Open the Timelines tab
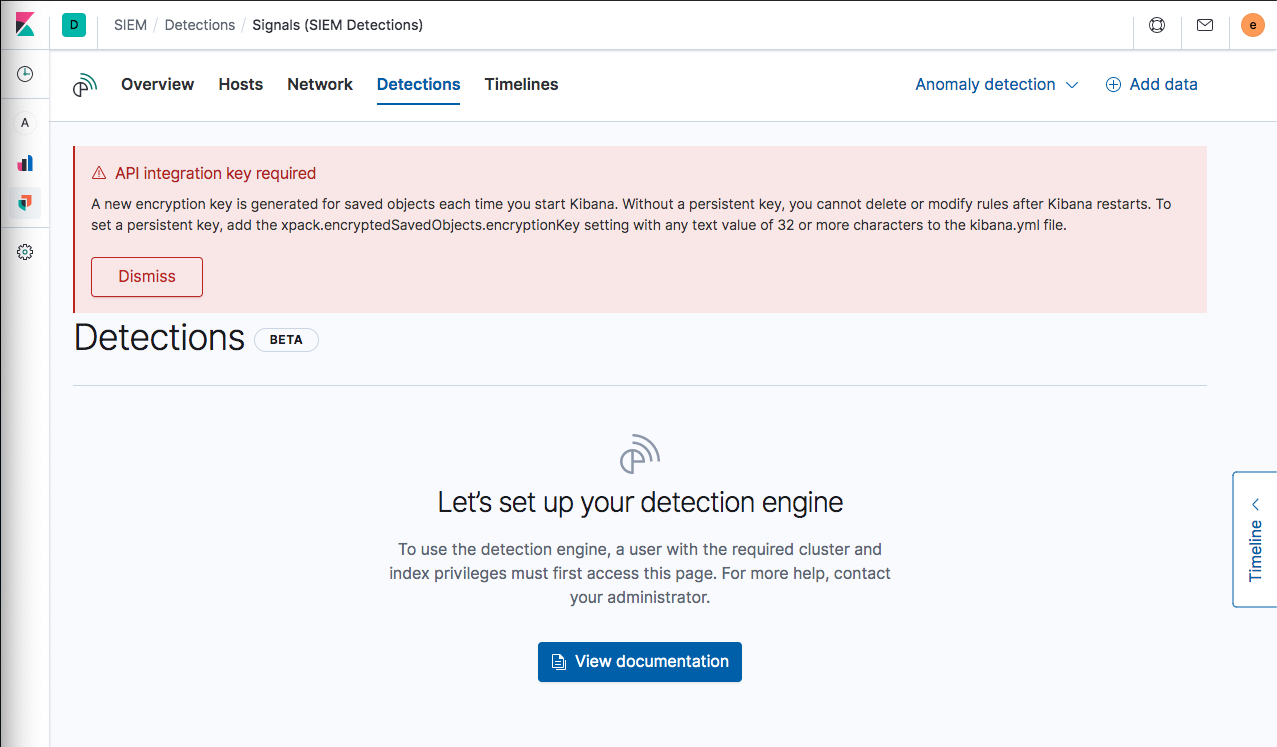The image size is (1277, 747). coord(522,85)
